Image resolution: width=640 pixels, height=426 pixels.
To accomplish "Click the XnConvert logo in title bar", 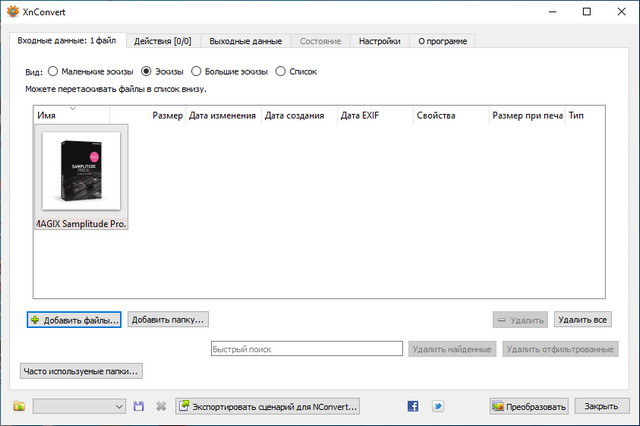I will pos(11,12).
